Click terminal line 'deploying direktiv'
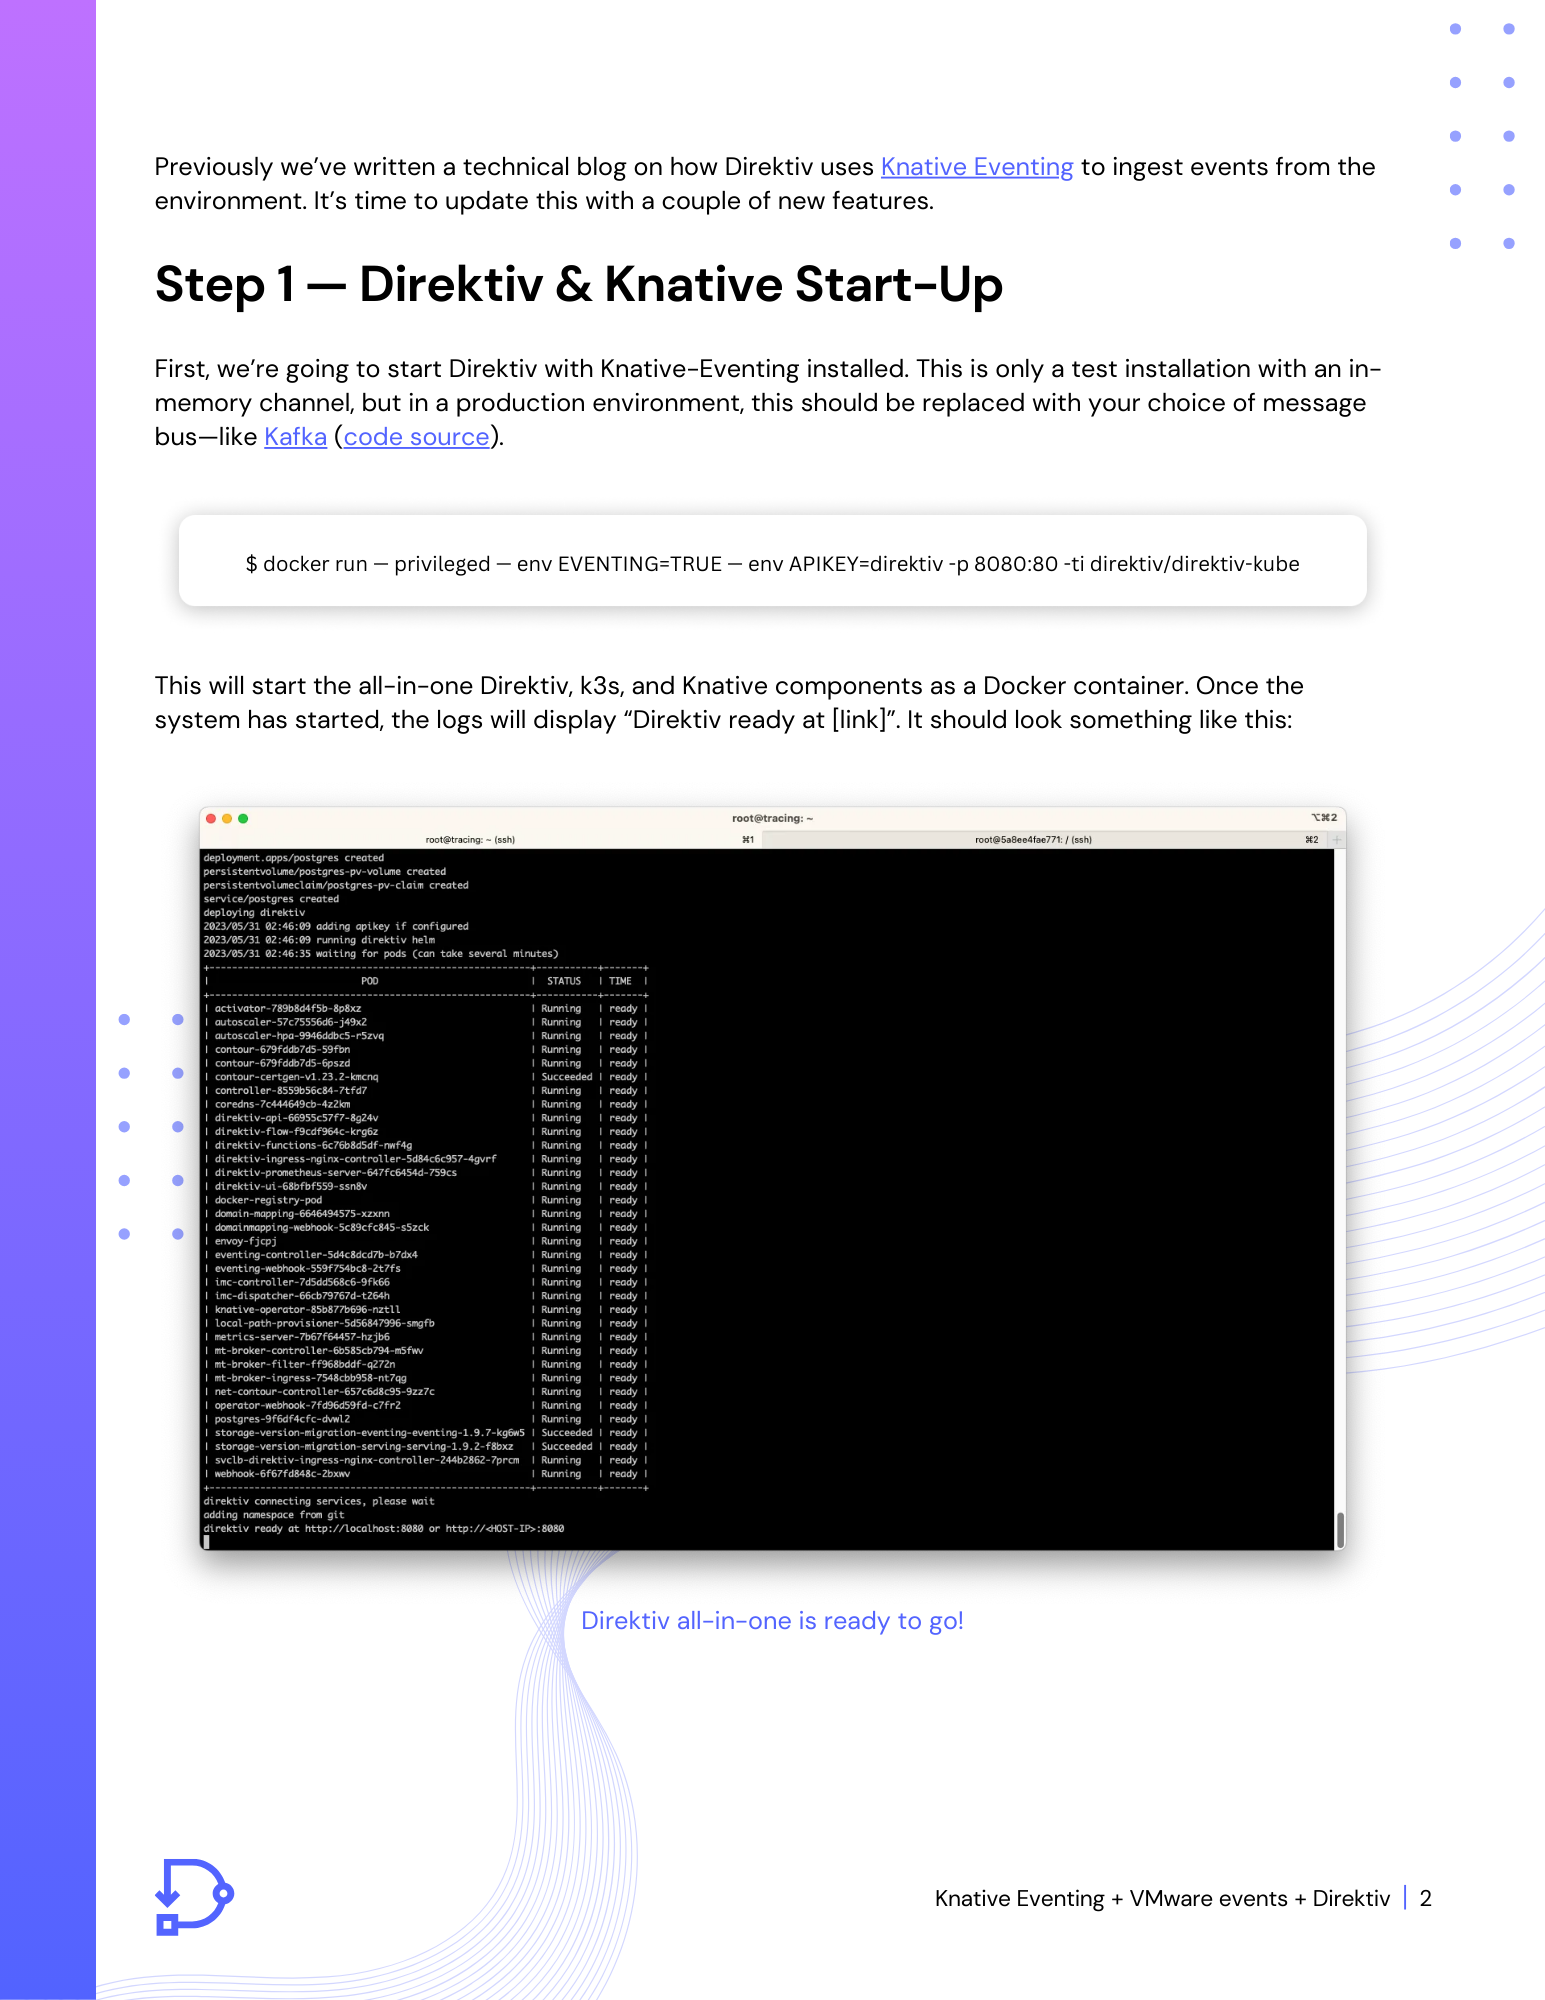1545x2000 pixels. click(254, 913)
